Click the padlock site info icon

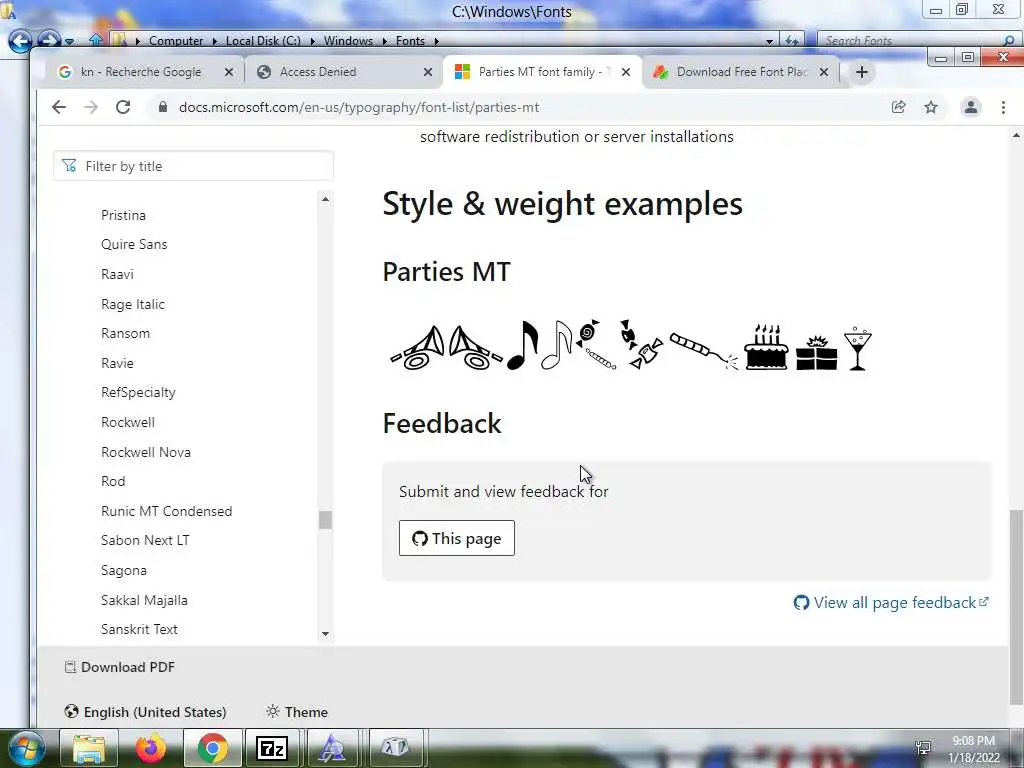pyautogui.click(x=163, y=107)
